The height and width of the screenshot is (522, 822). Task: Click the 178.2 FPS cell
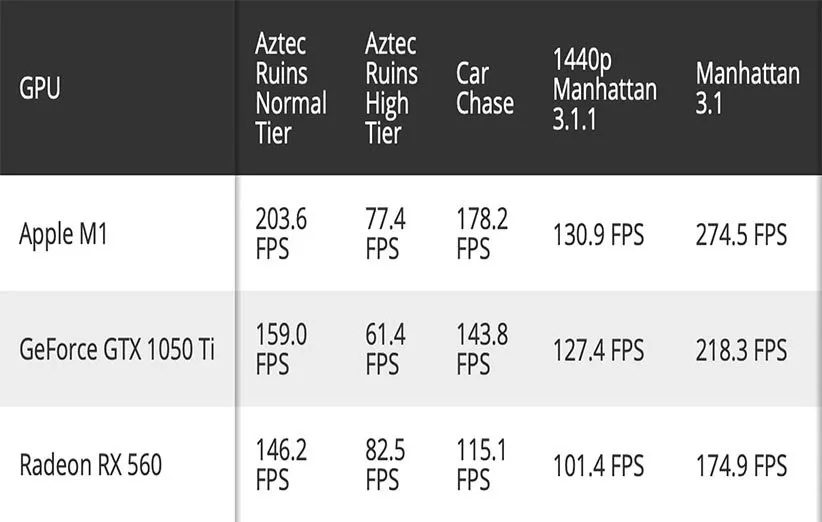[482, 234]
